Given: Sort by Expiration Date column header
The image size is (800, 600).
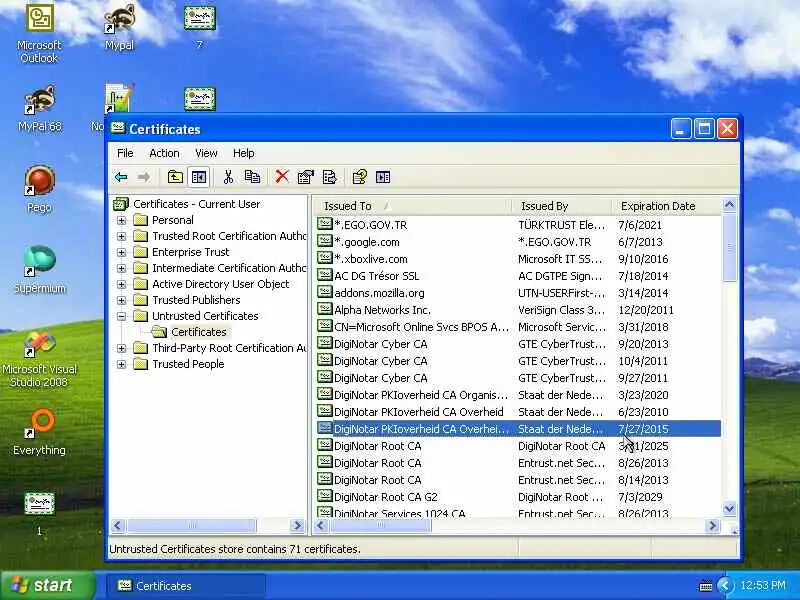Looking at the screenshot, I should pos(666,206).
